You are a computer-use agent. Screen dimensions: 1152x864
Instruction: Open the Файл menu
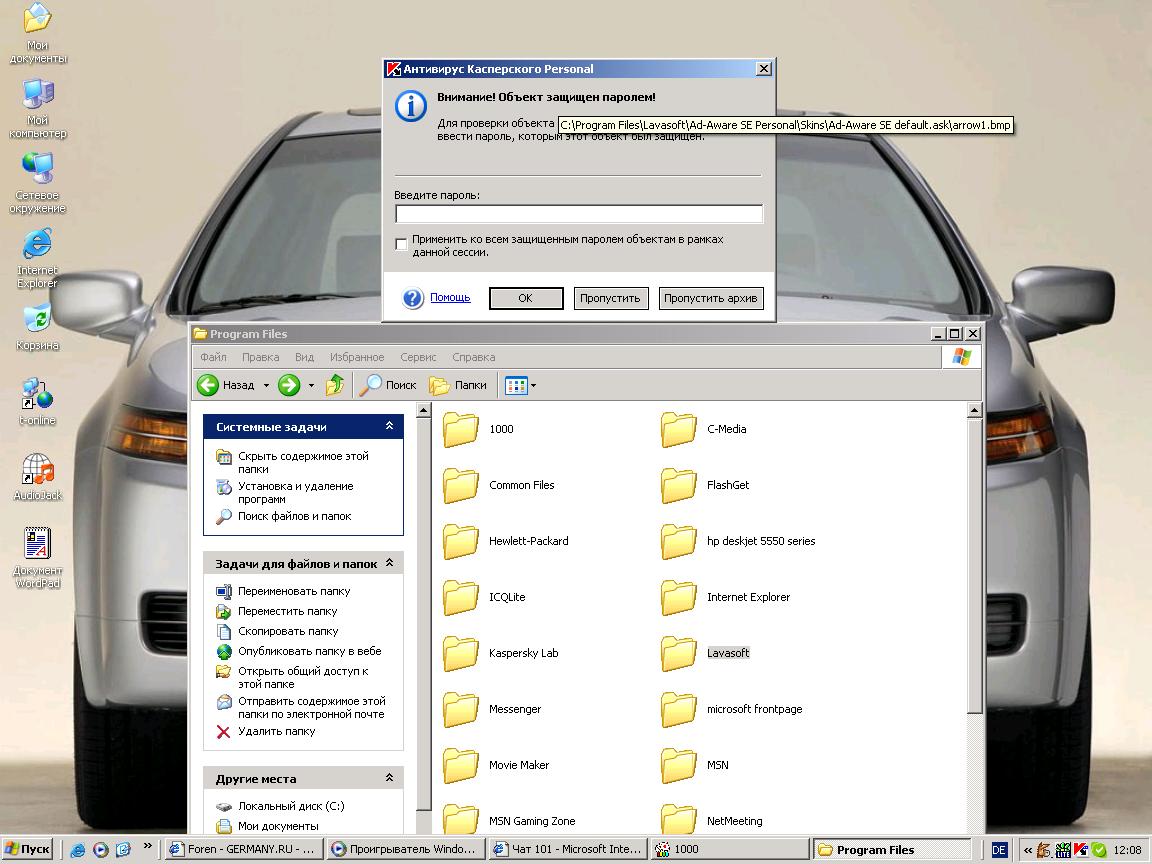point(213,358)
